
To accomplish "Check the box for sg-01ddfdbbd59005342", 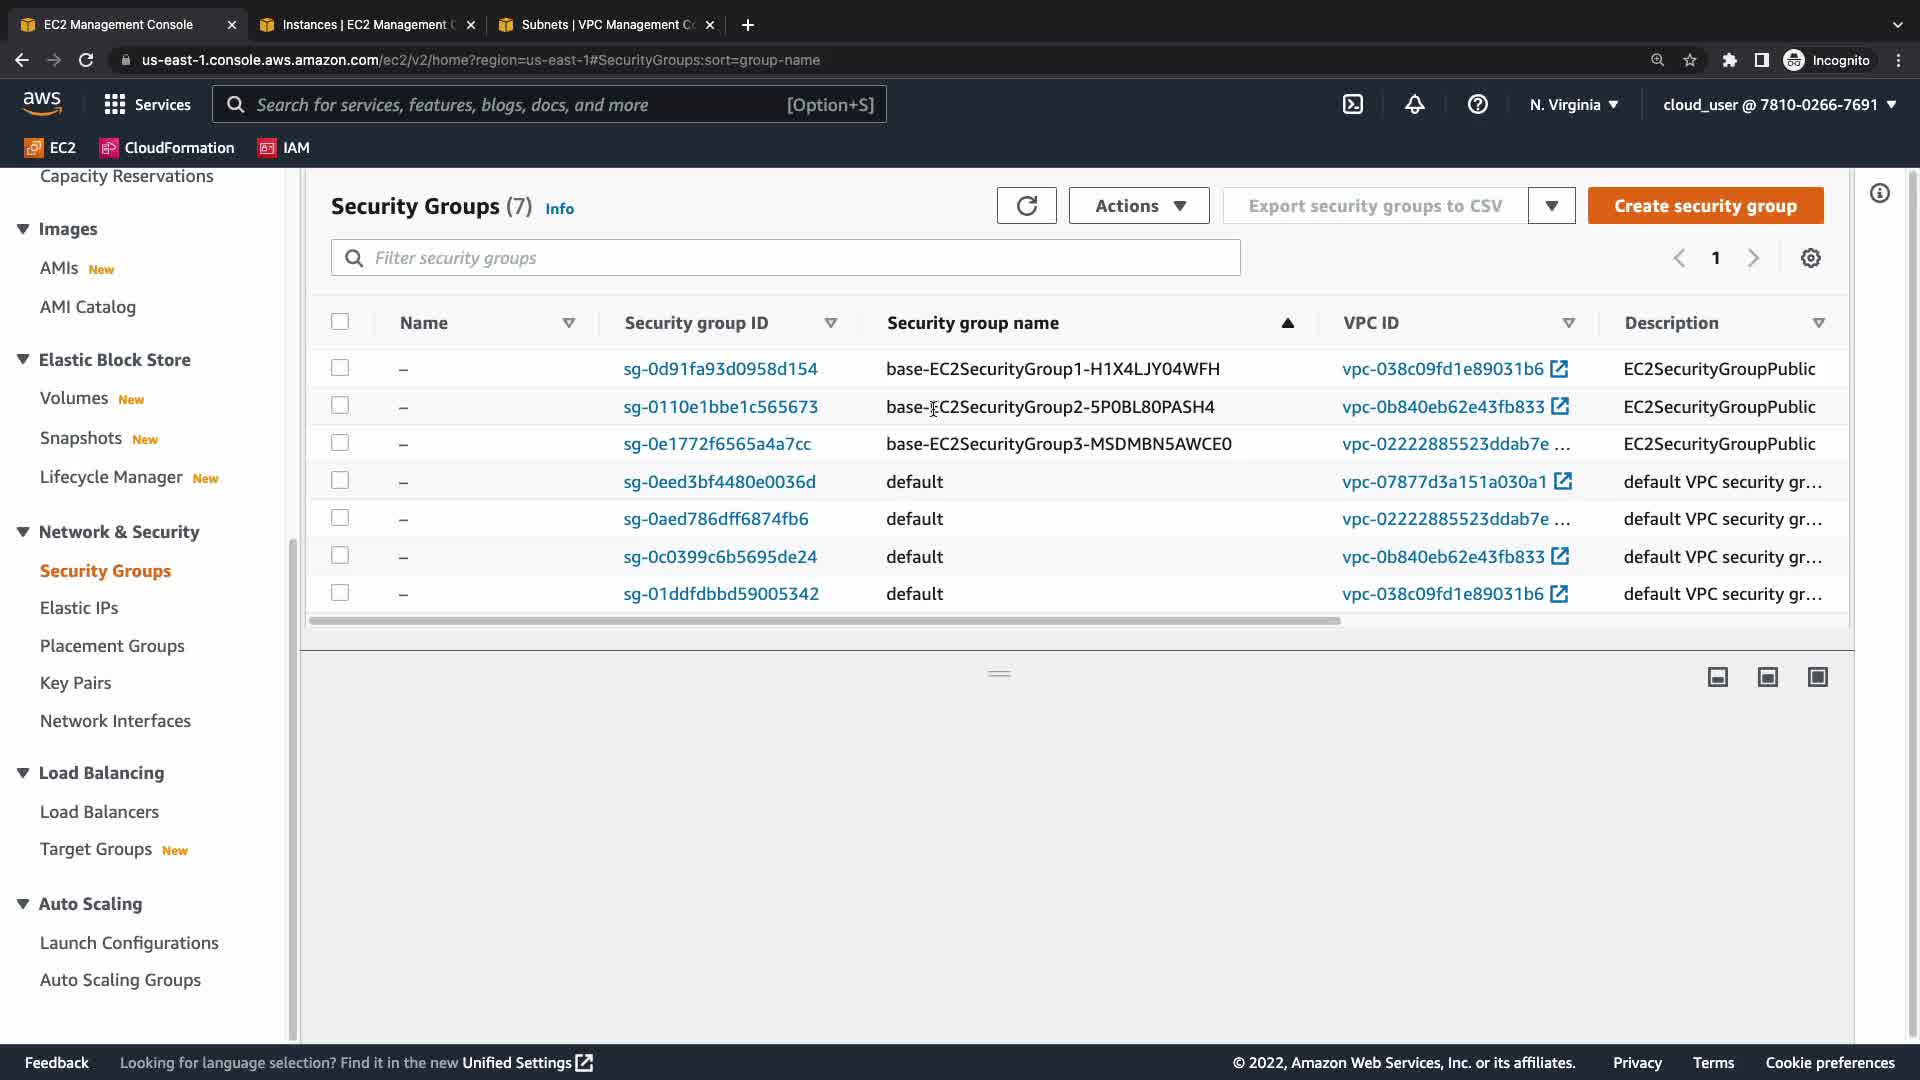I will click(x=340, y=593).
